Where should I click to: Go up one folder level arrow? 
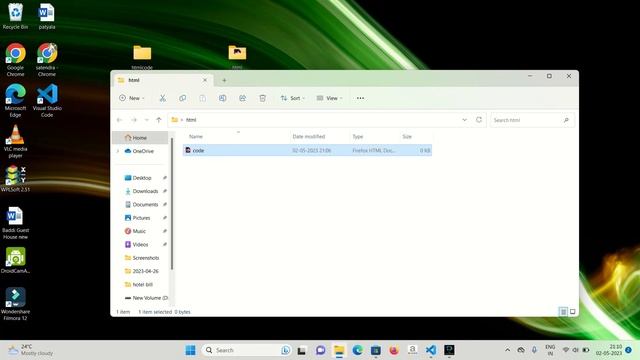(x=159, y=120)
